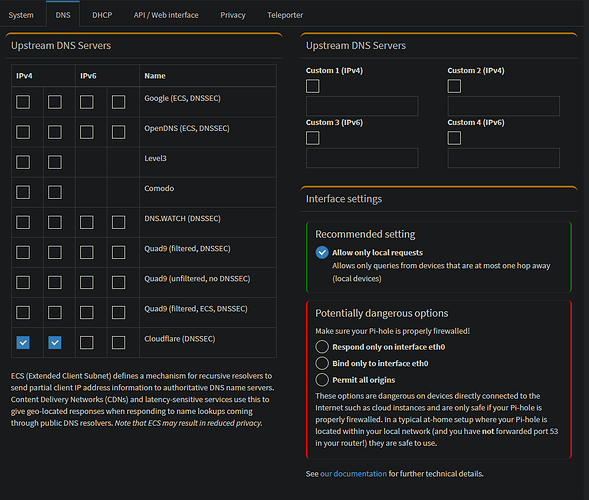Go to the Privacy tab
Image resolution: width=589 pixels, height=500 pixels.
[x=233, y=15]
